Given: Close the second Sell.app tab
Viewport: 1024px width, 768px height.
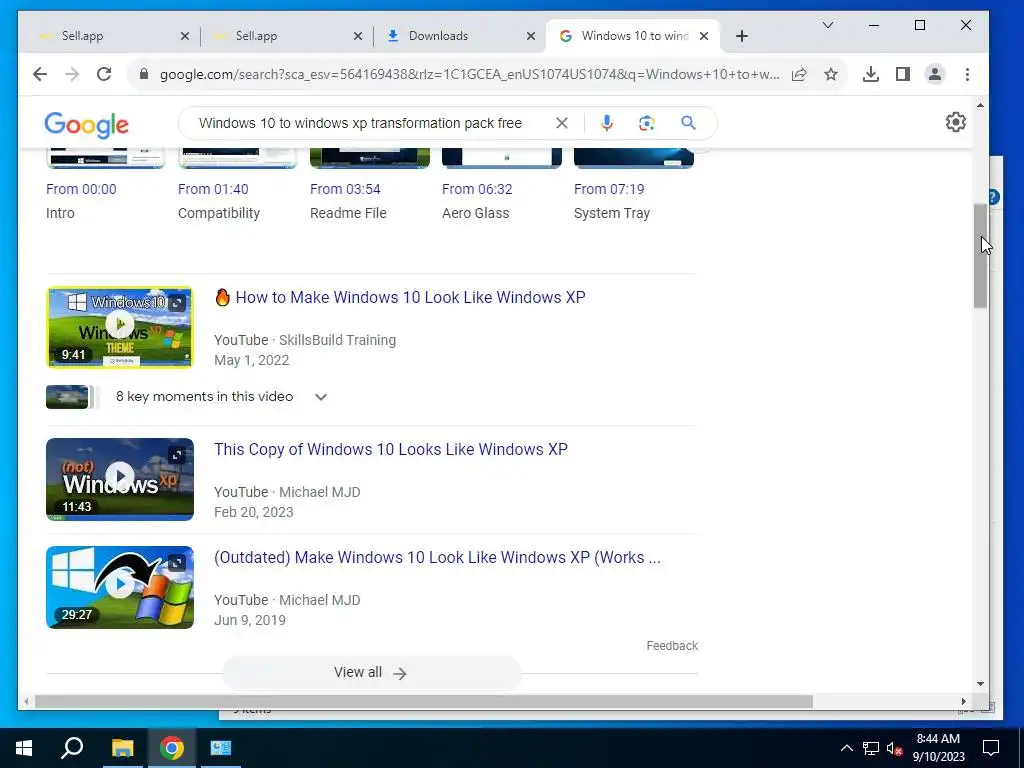Looking at the screenshot, I should (x=358, y=36).
